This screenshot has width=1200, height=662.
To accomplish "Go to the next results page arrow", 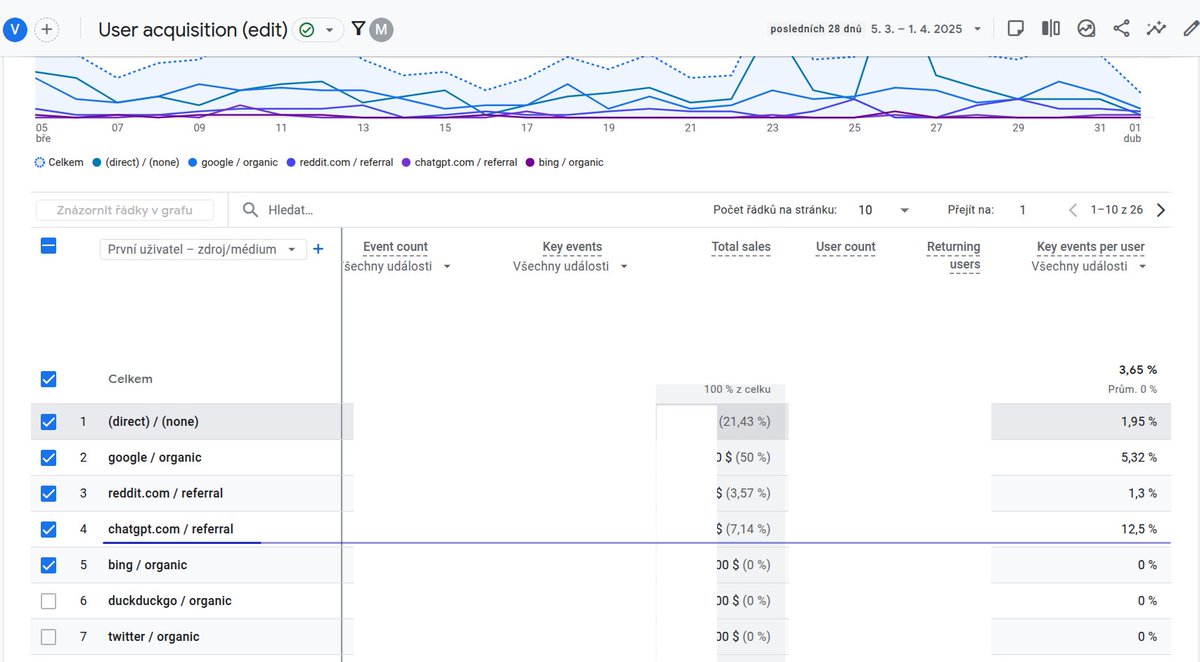I will pos(1161,210).
